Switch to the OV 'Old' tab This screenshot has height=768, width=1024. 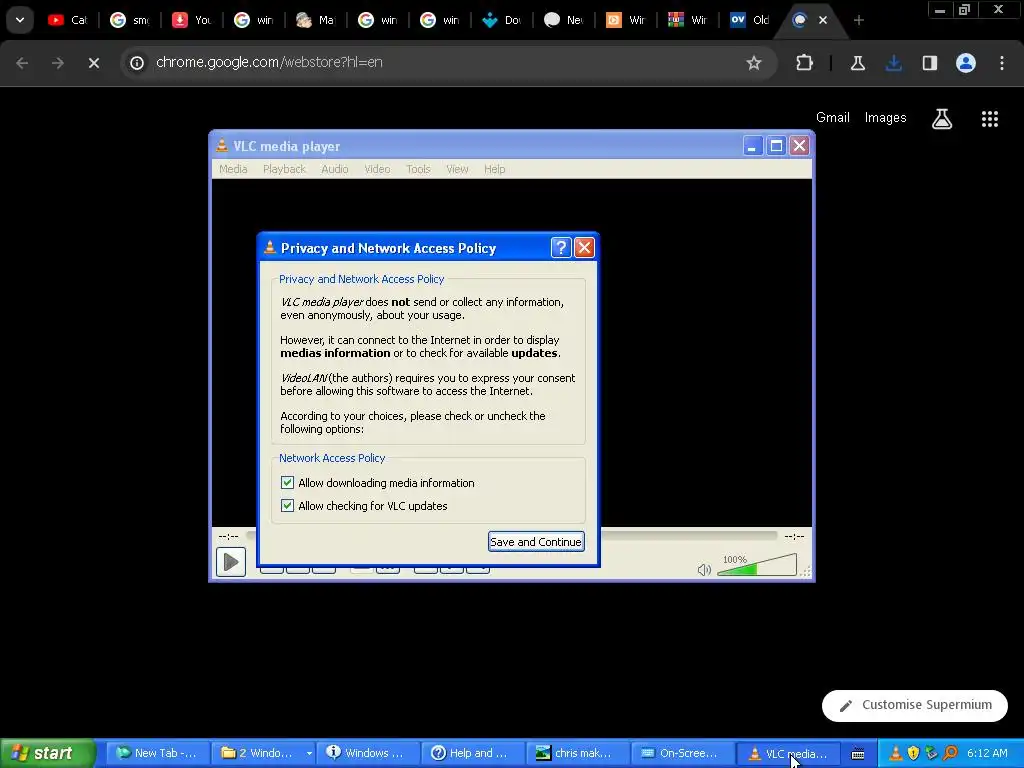(x=750, y=20)
